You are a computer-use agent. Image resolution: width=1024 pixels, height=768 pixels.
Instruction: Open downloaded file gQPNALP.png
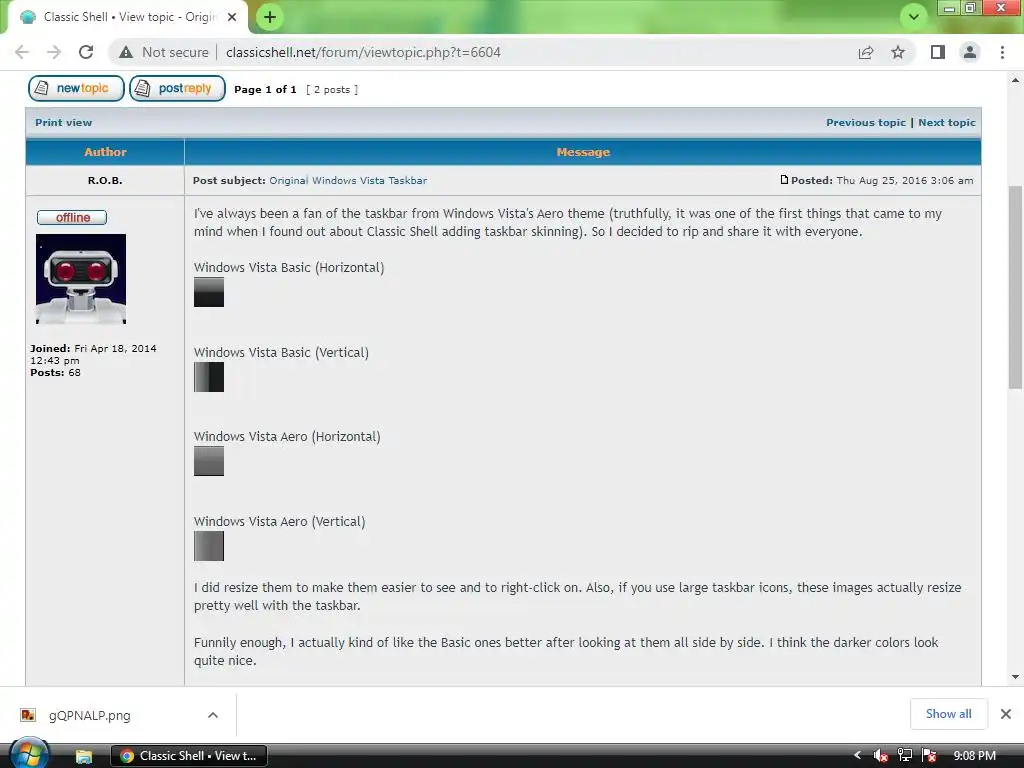click(x=89, y=715)
